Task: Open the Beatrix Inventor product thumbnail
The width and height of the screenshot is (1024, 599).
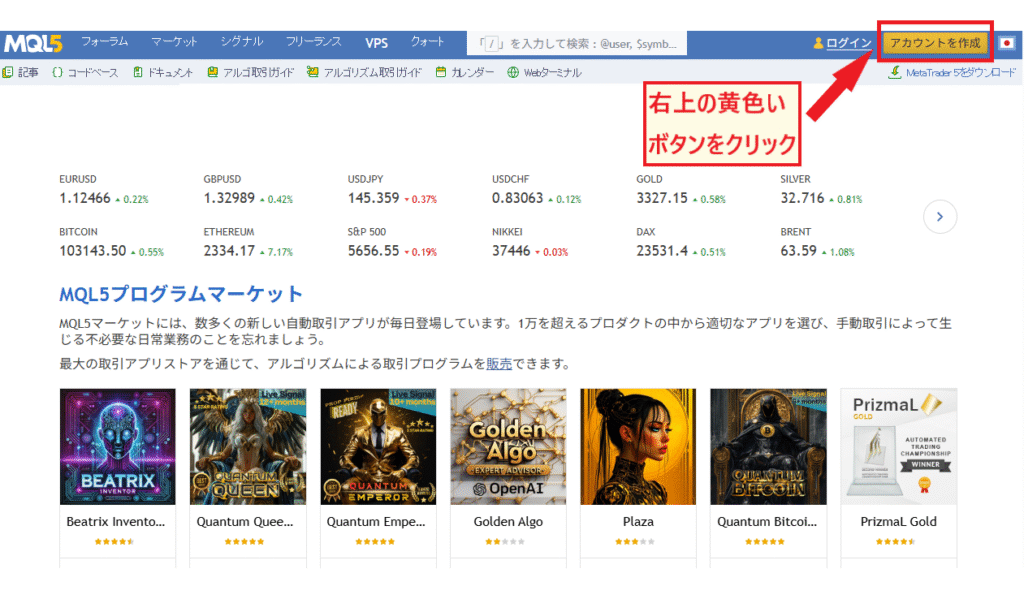Action: point(118,447)
